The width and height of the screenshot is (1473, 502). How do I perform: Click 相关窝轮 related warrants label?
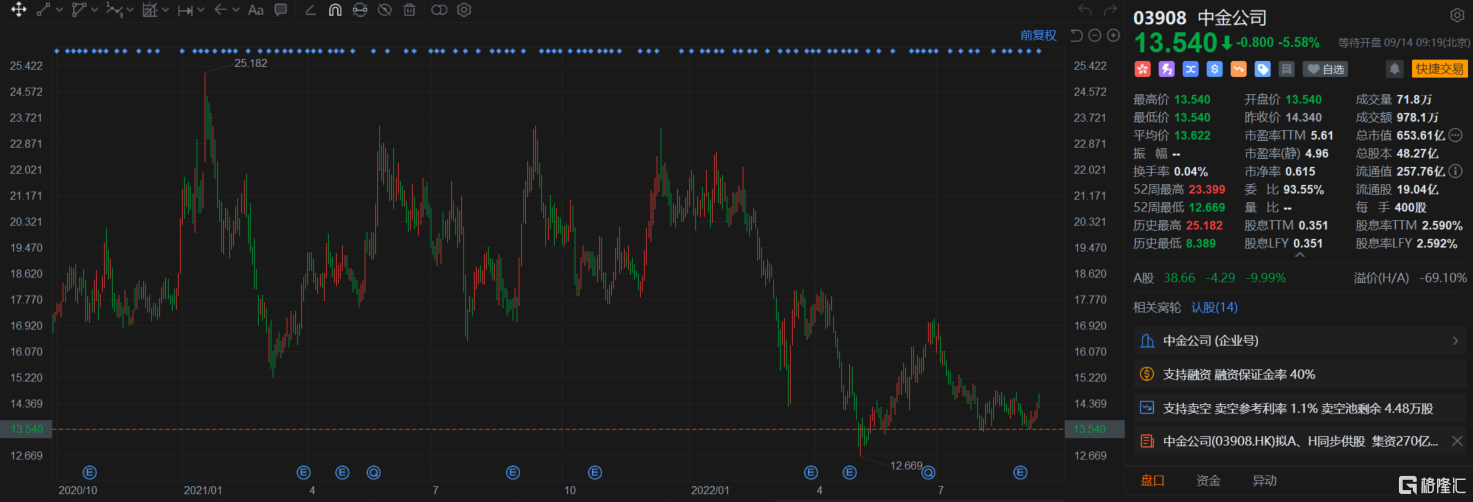point(1157,307)
